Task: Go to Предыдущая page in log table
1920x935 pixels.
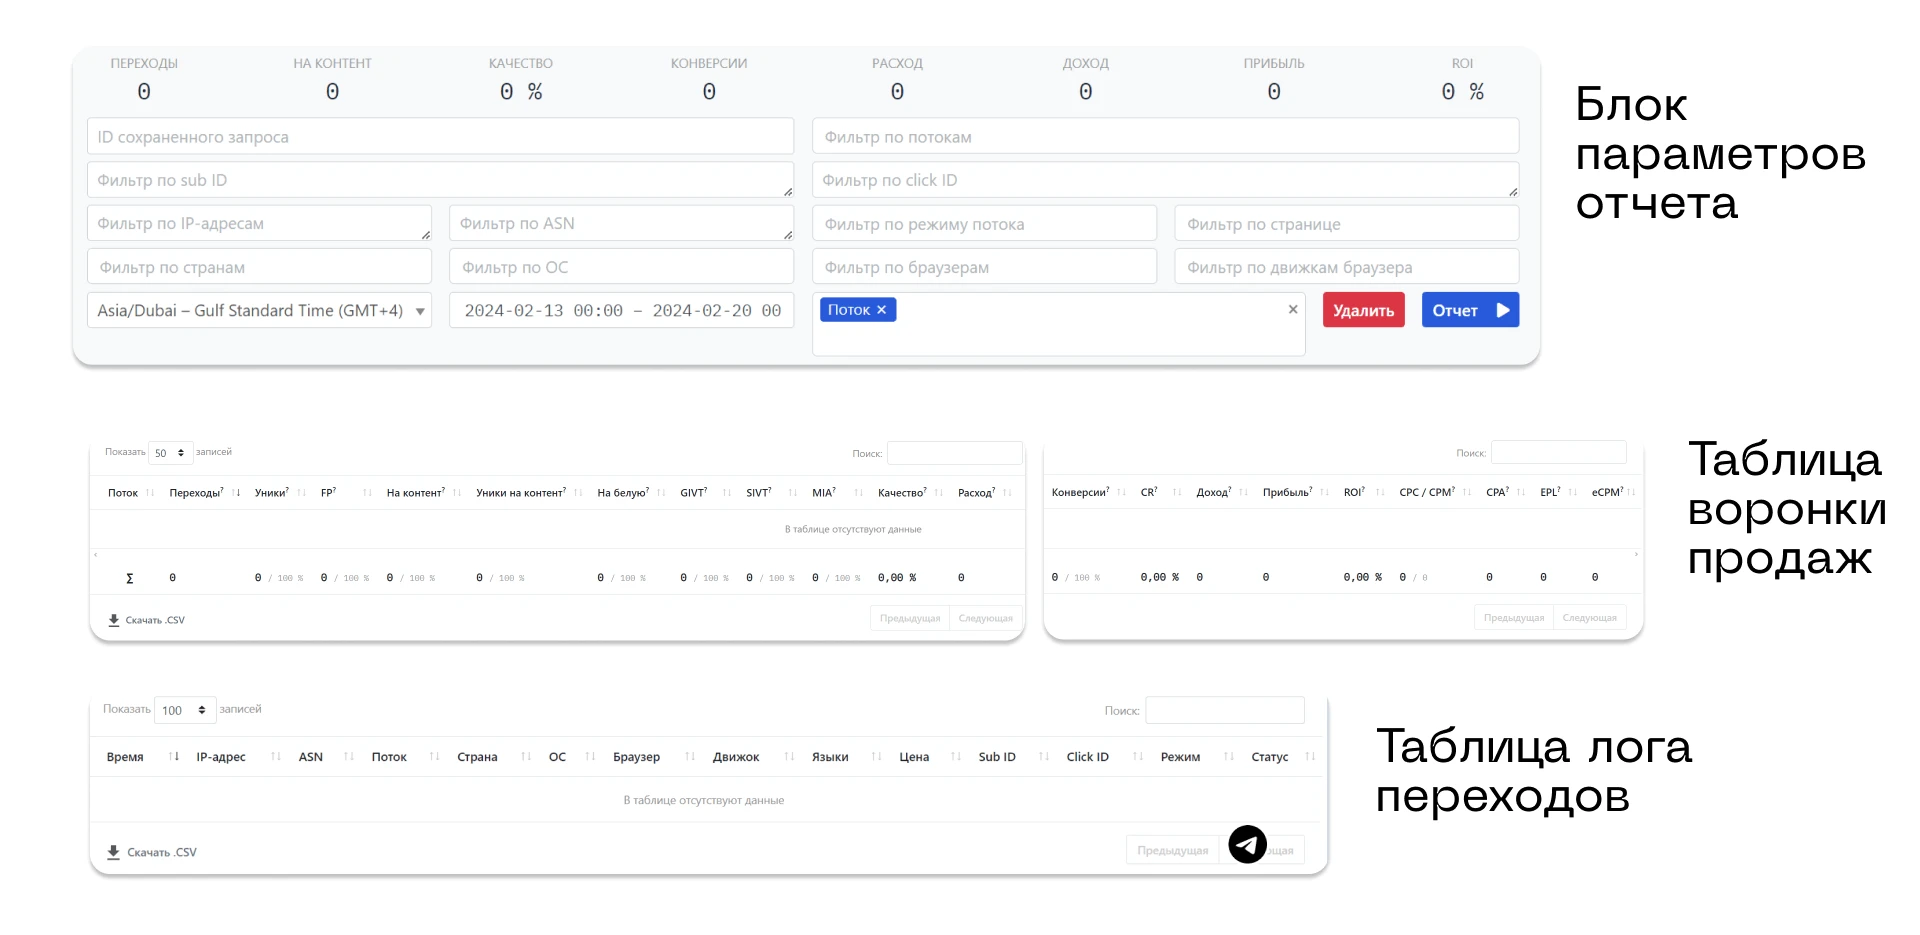Action: [x=1172, y=850]
